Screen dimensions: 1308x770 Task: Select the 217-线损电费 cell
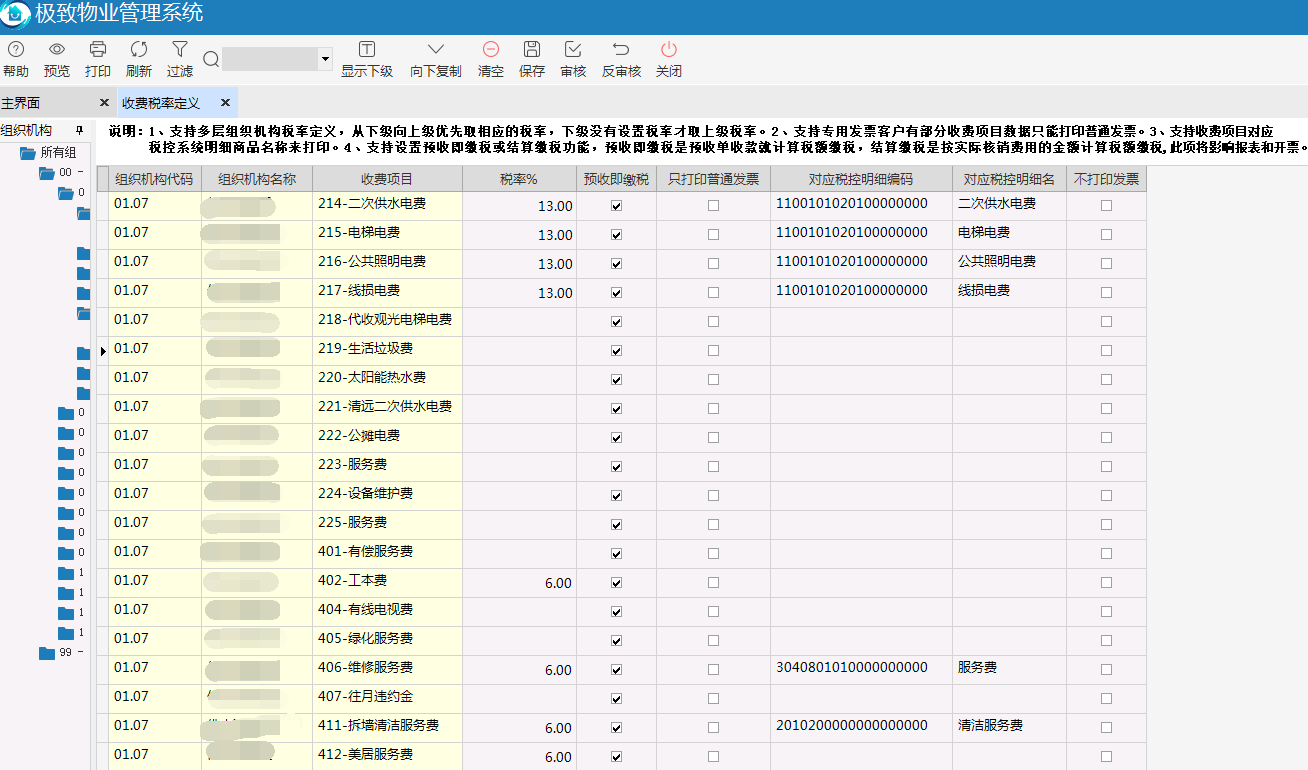pos(387,293)
